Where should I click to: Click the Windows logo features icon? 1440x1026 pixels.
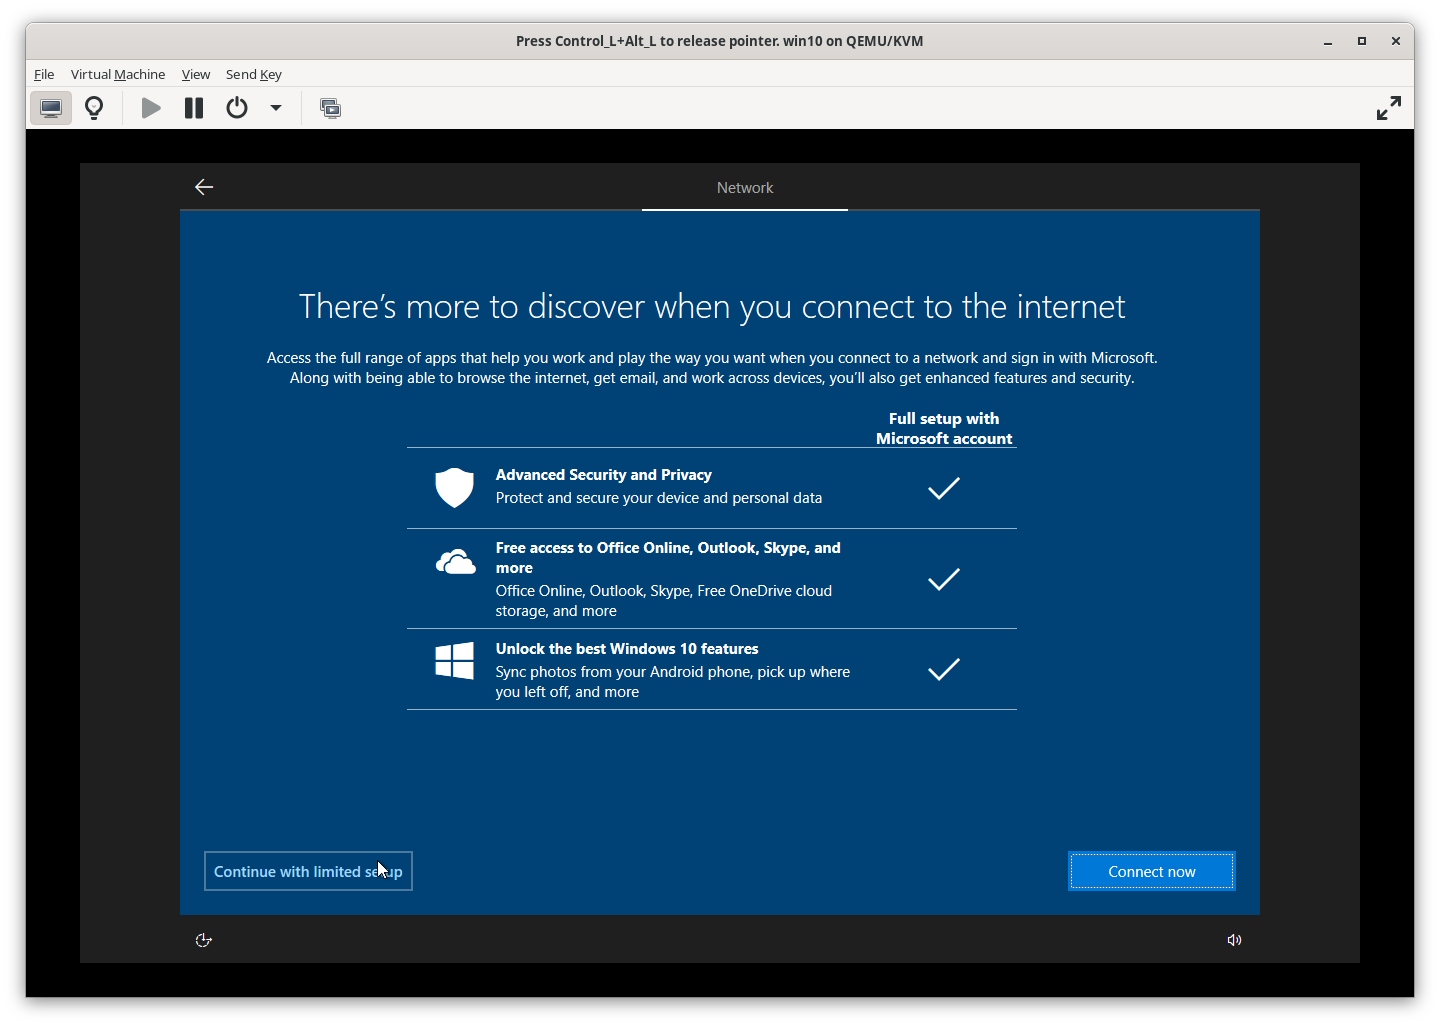tap(454, 661)
